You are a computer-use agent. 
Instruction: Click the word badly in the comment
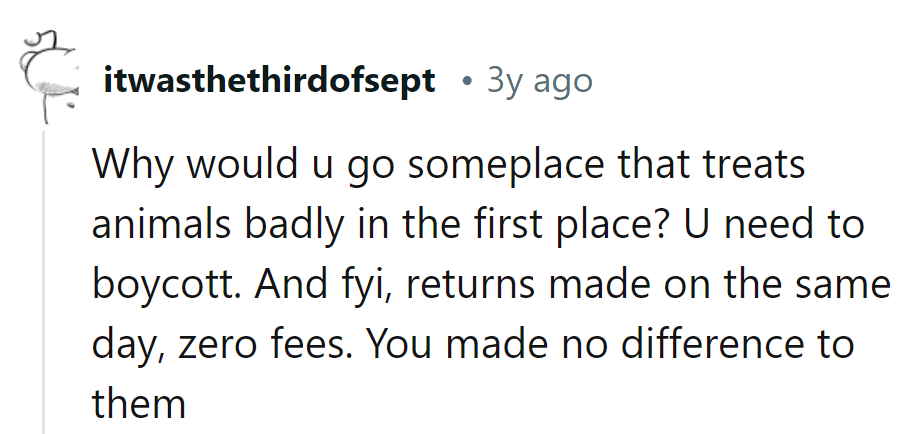coord(294,226)
